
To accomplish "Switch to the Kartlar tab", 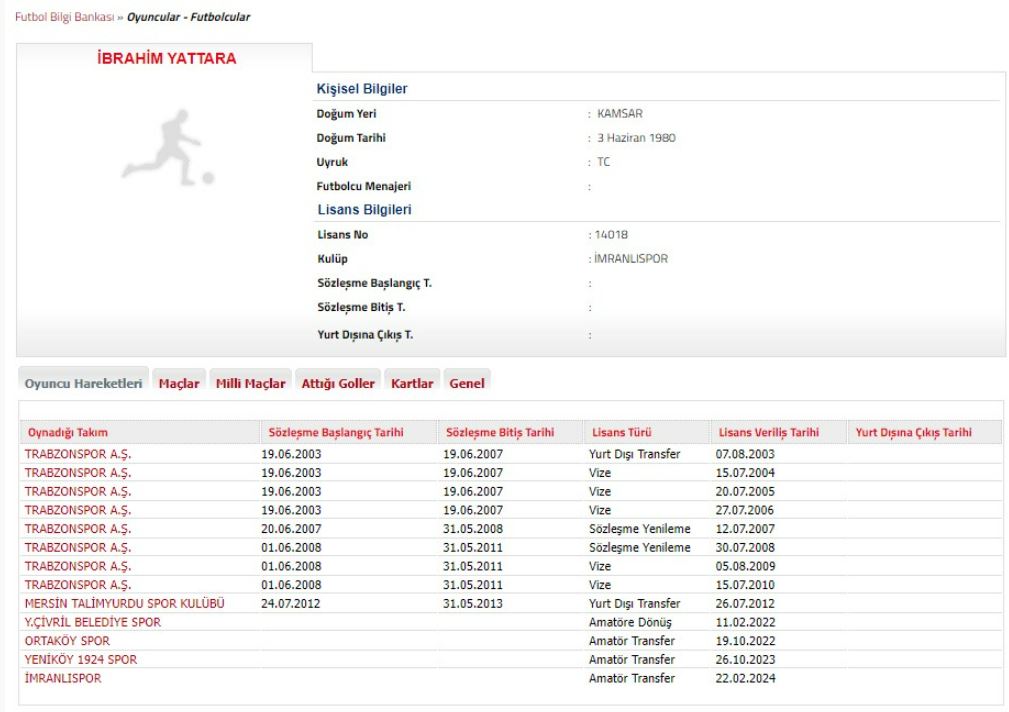I will coord(412,383).
